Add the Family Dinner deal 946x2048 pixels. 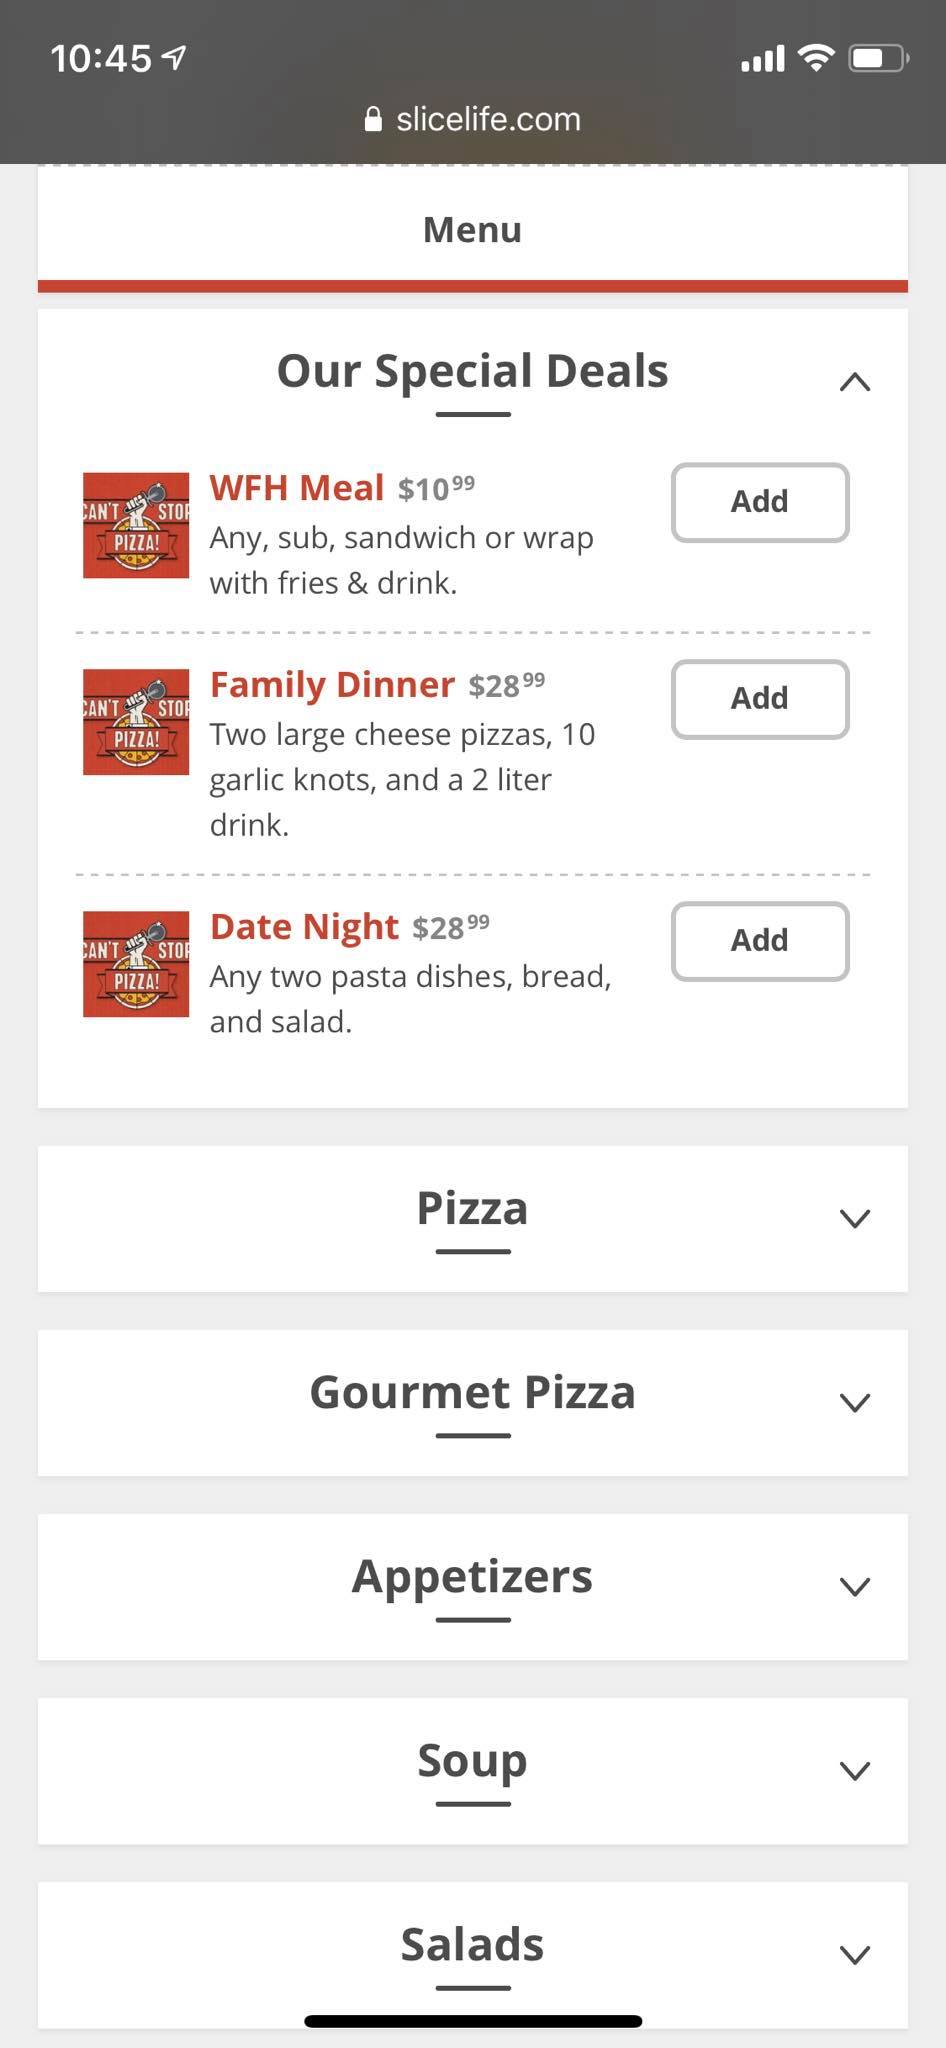point(760,699)
